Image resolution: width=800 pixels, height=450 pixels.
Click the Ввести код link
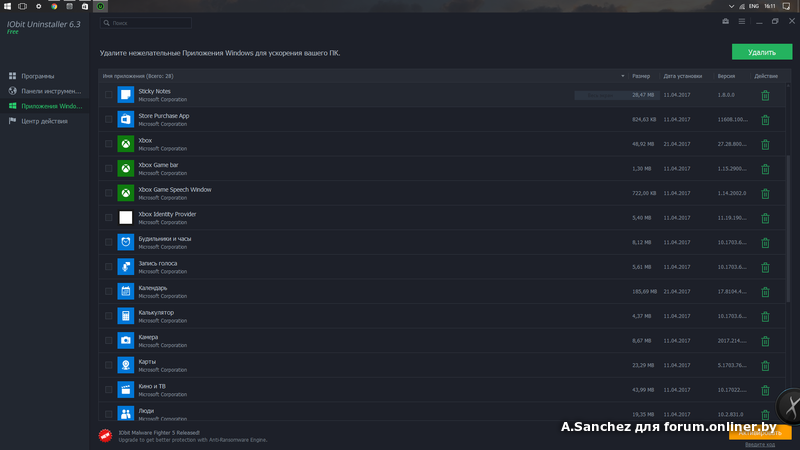[x=760, y=444]
